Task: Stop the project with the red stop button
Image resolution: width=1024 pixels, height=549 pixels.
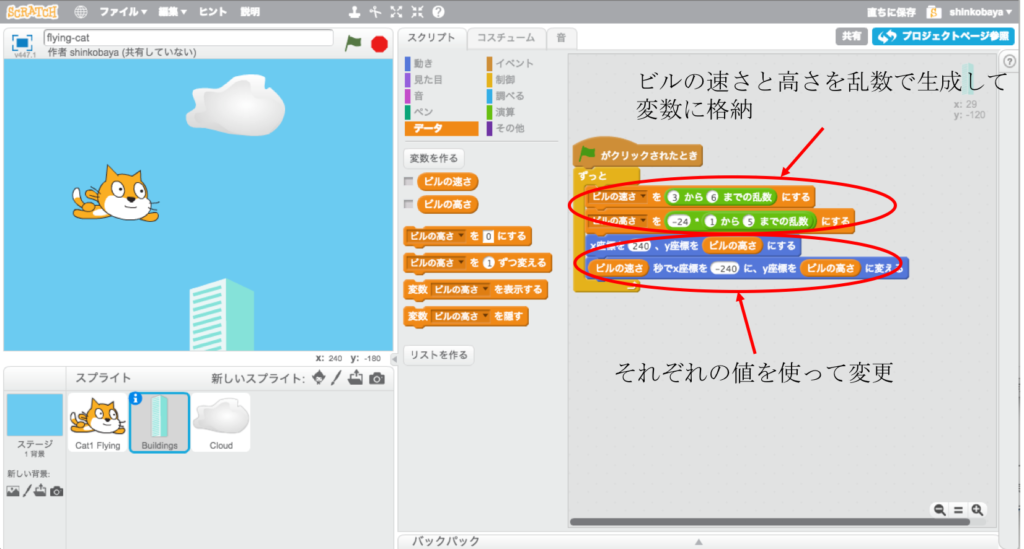Action: pos(379,44)
